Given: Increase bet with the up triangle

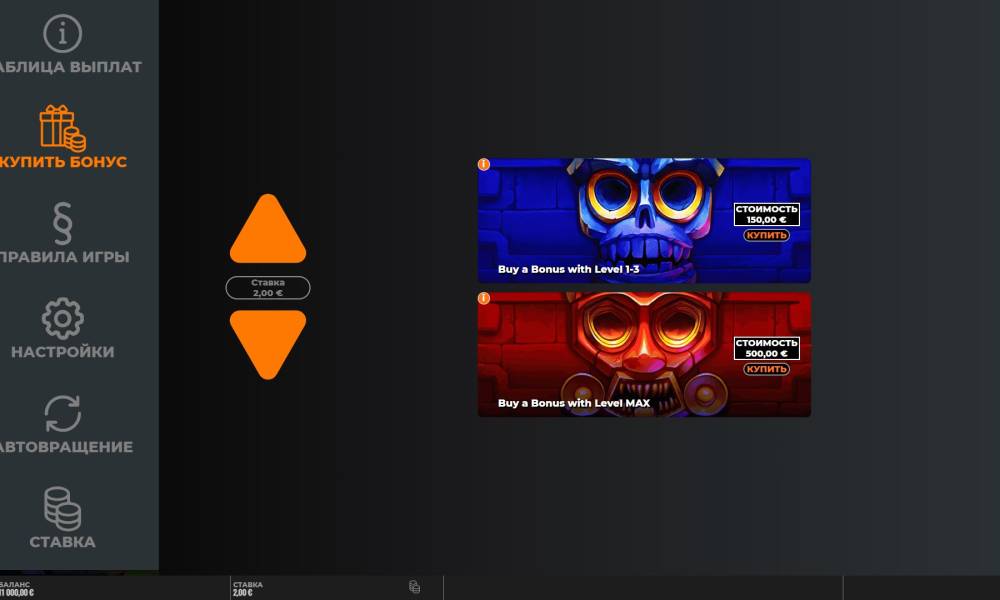Looking at the screenshot, I should tap(268, 229).
